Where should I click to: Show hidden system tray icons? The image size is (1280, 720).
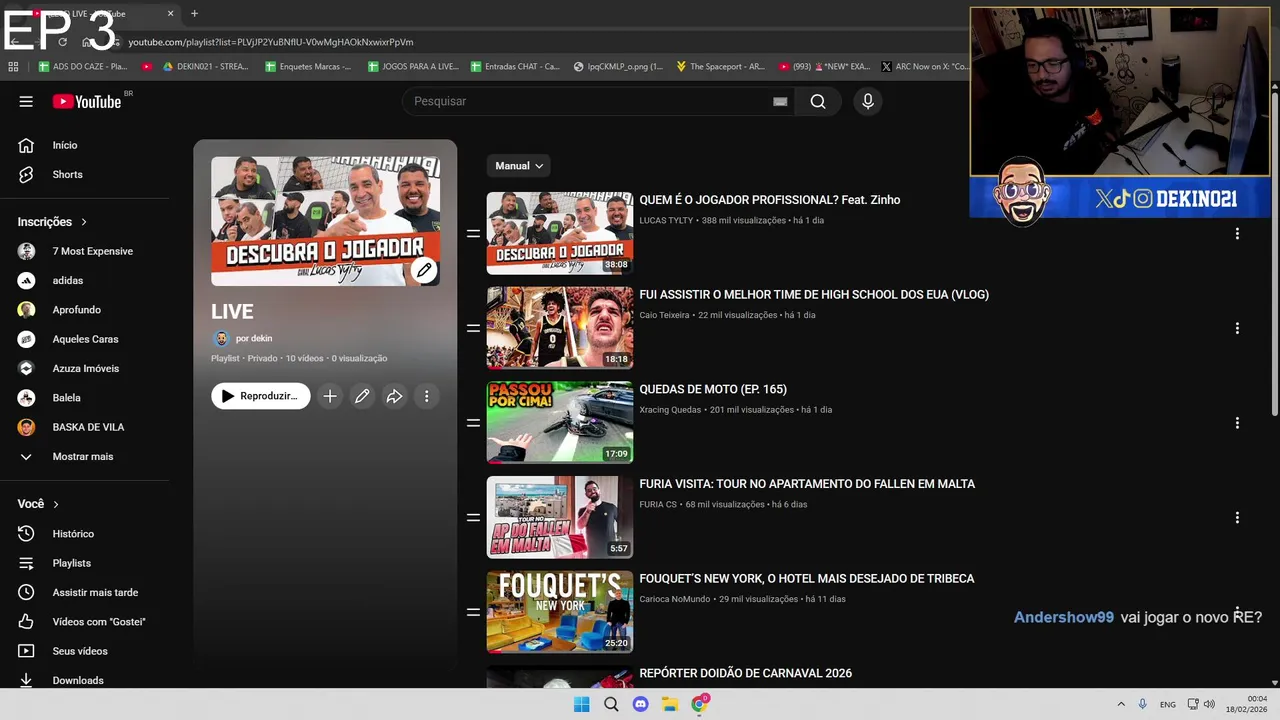(x=1121, y=704)
